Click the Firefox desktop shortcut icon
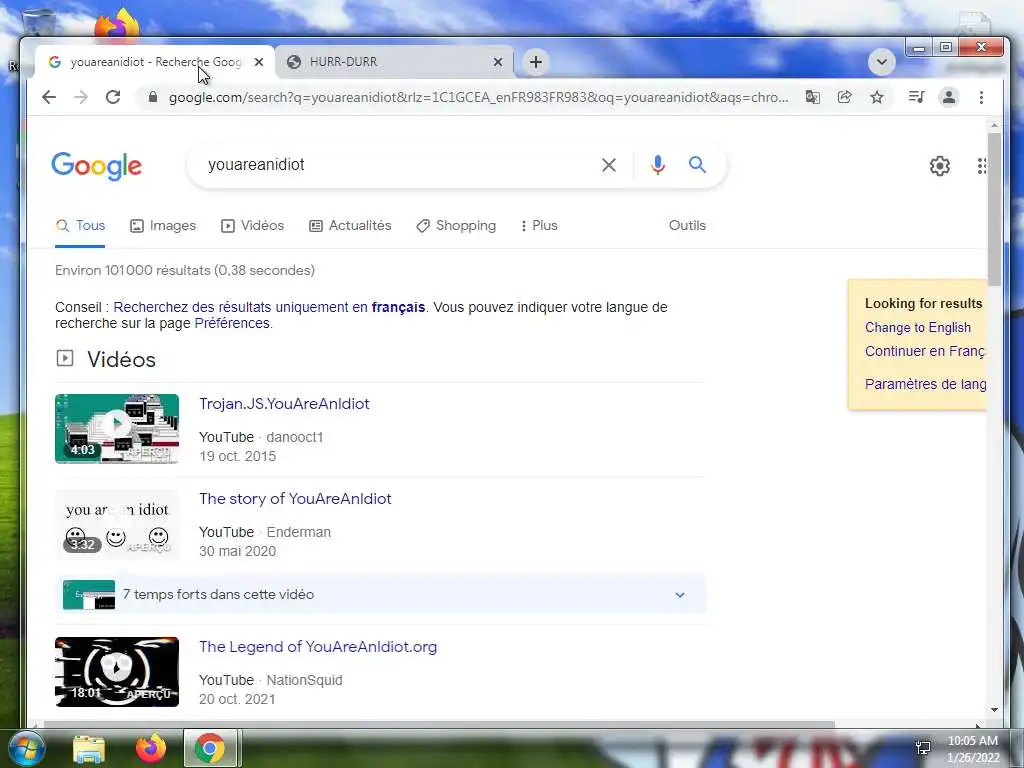The height and width of the screenshot is (768, 1024). click(118, 24)
